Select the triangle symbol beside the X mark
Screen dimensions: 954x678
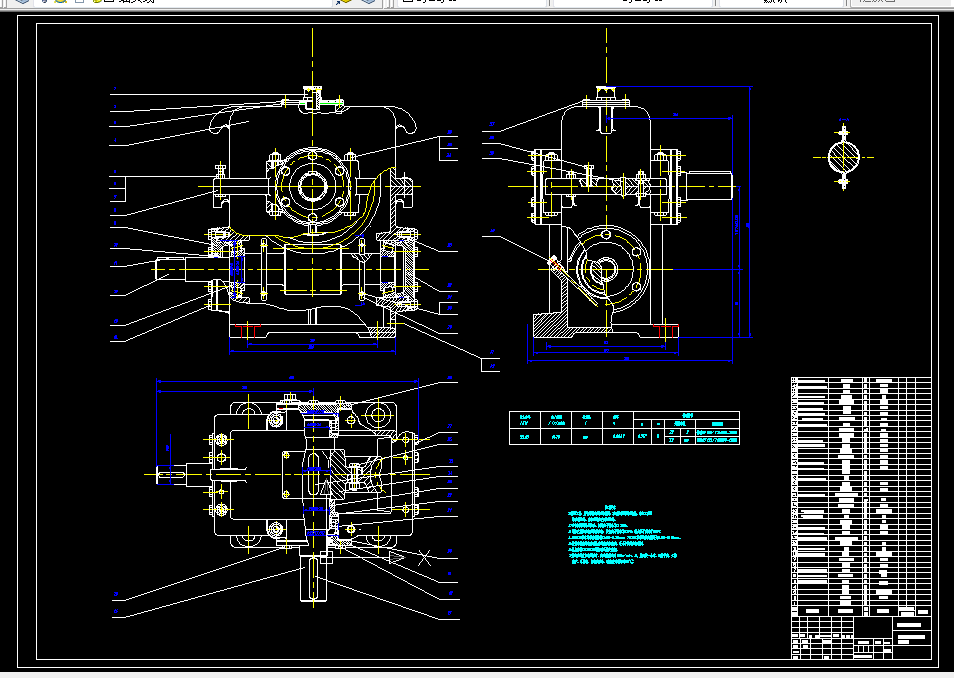pyautogui.click(x=397, y=556)
